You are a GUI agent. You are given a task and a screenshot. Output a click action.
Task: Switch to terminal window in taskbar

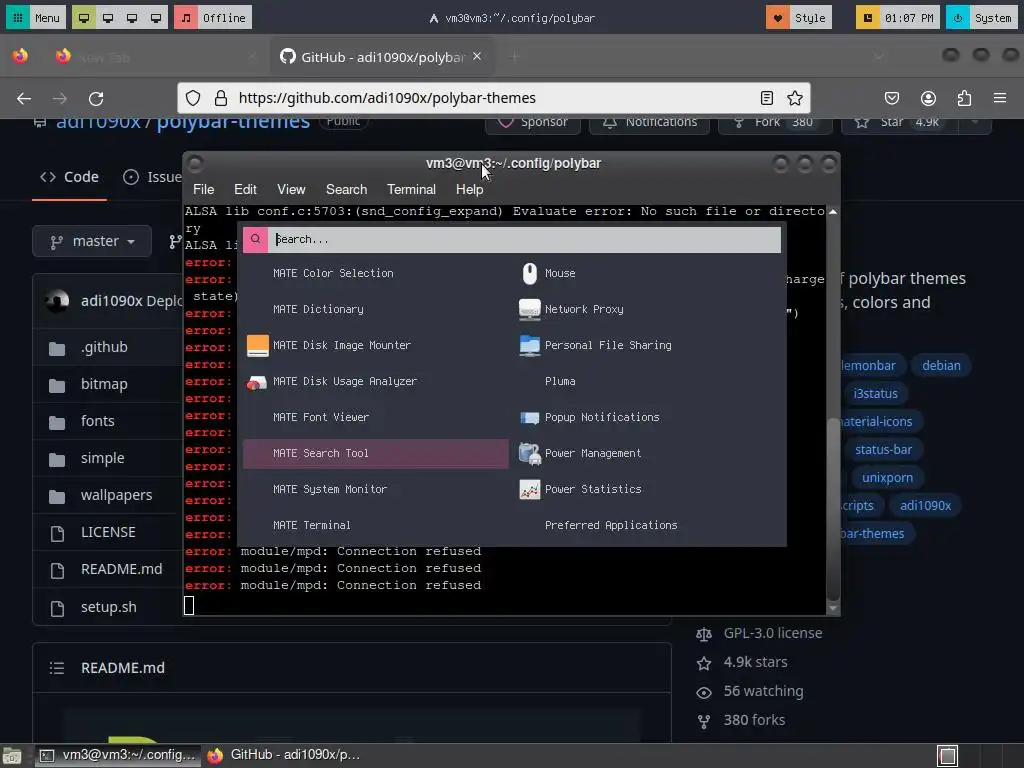tap(117, 755)
